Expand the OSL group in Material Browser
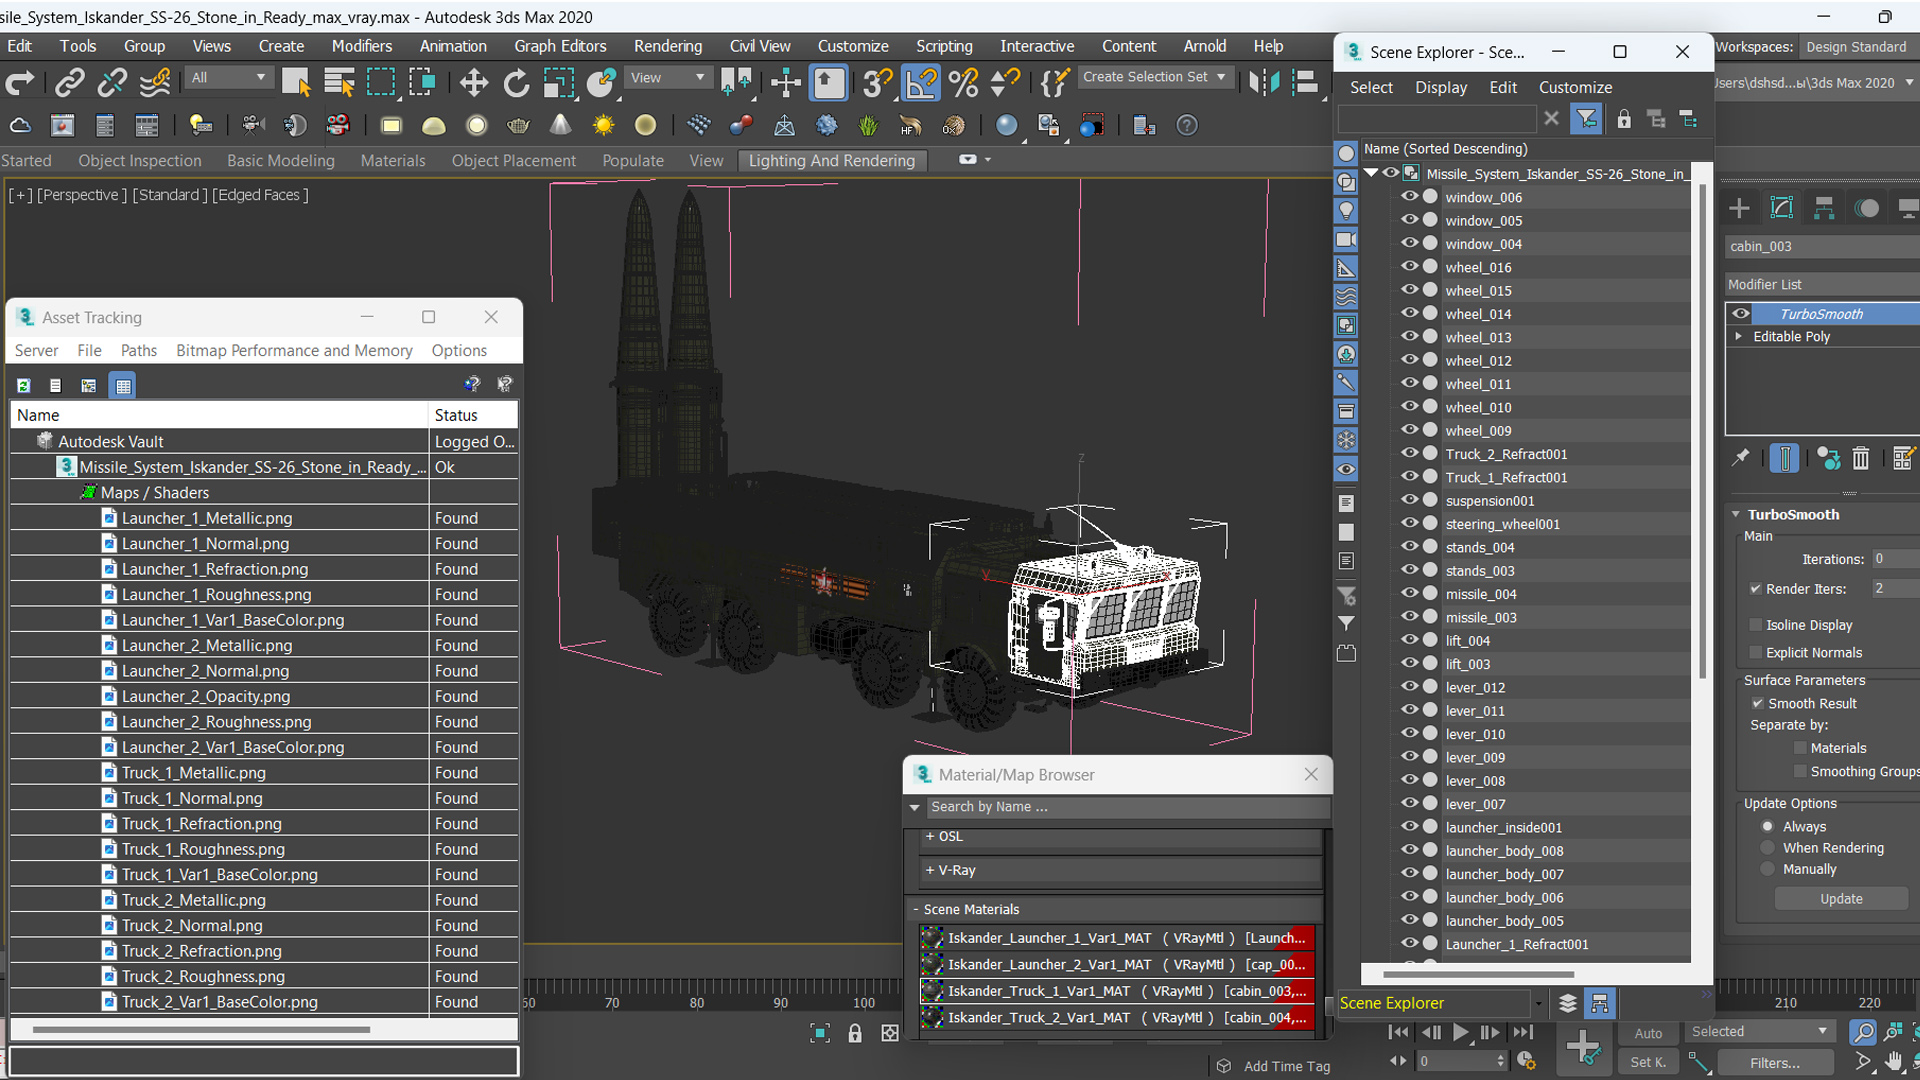 930,836
